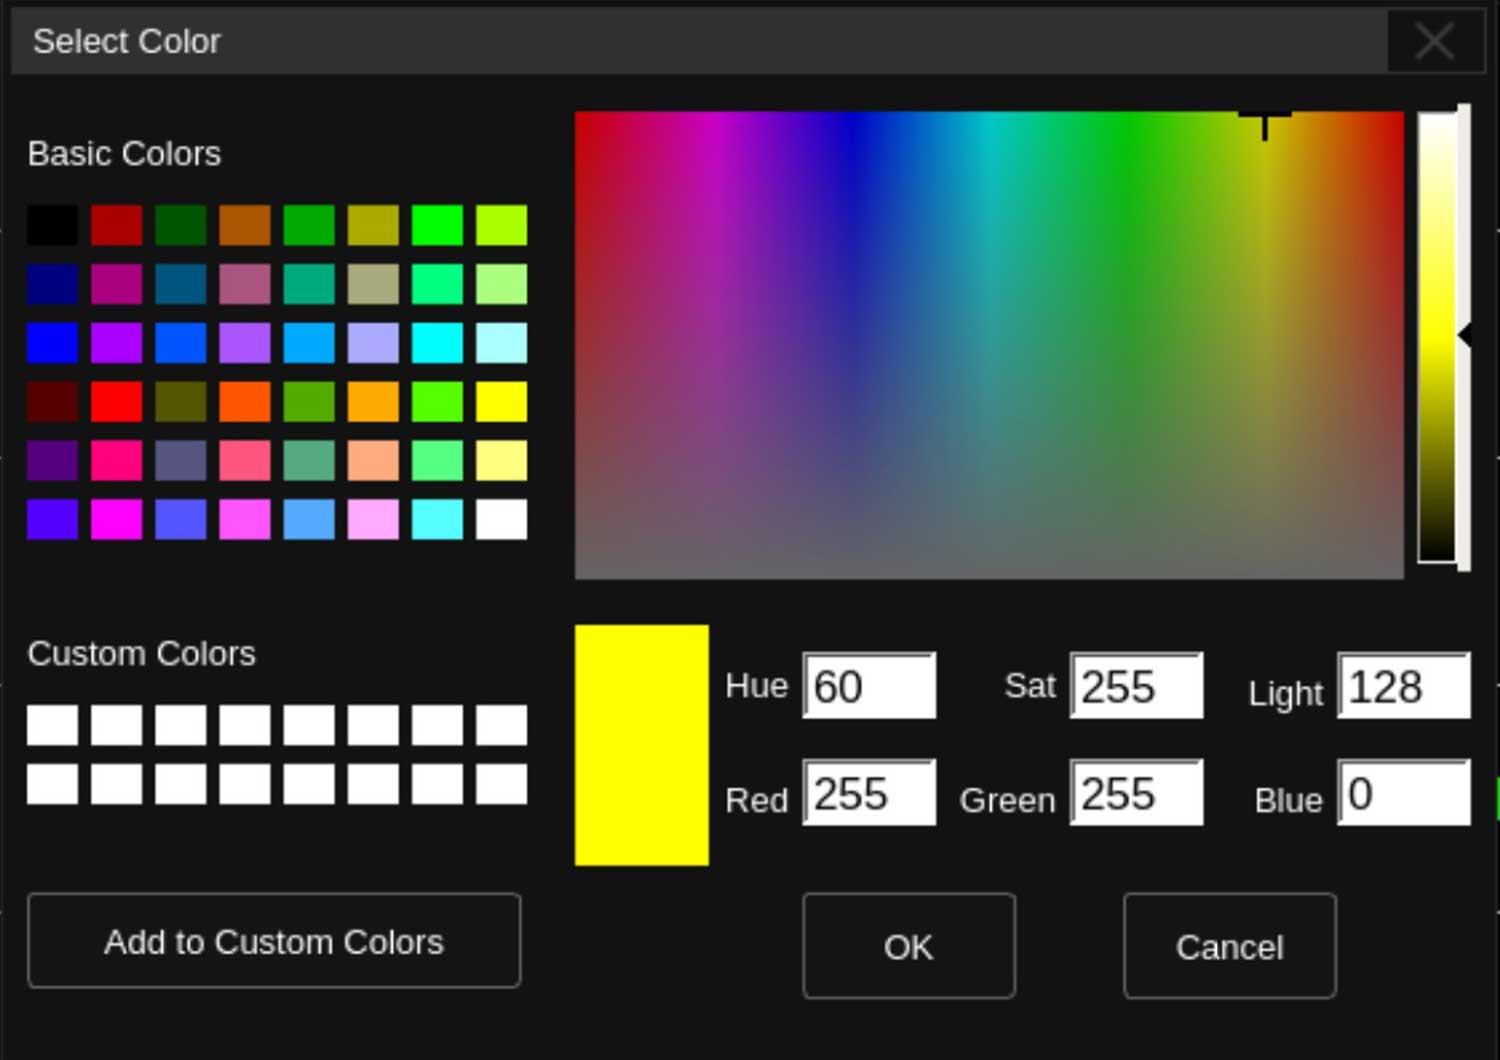1500x1060 pixels.
Task: Click the OK button
Action: 909,946
